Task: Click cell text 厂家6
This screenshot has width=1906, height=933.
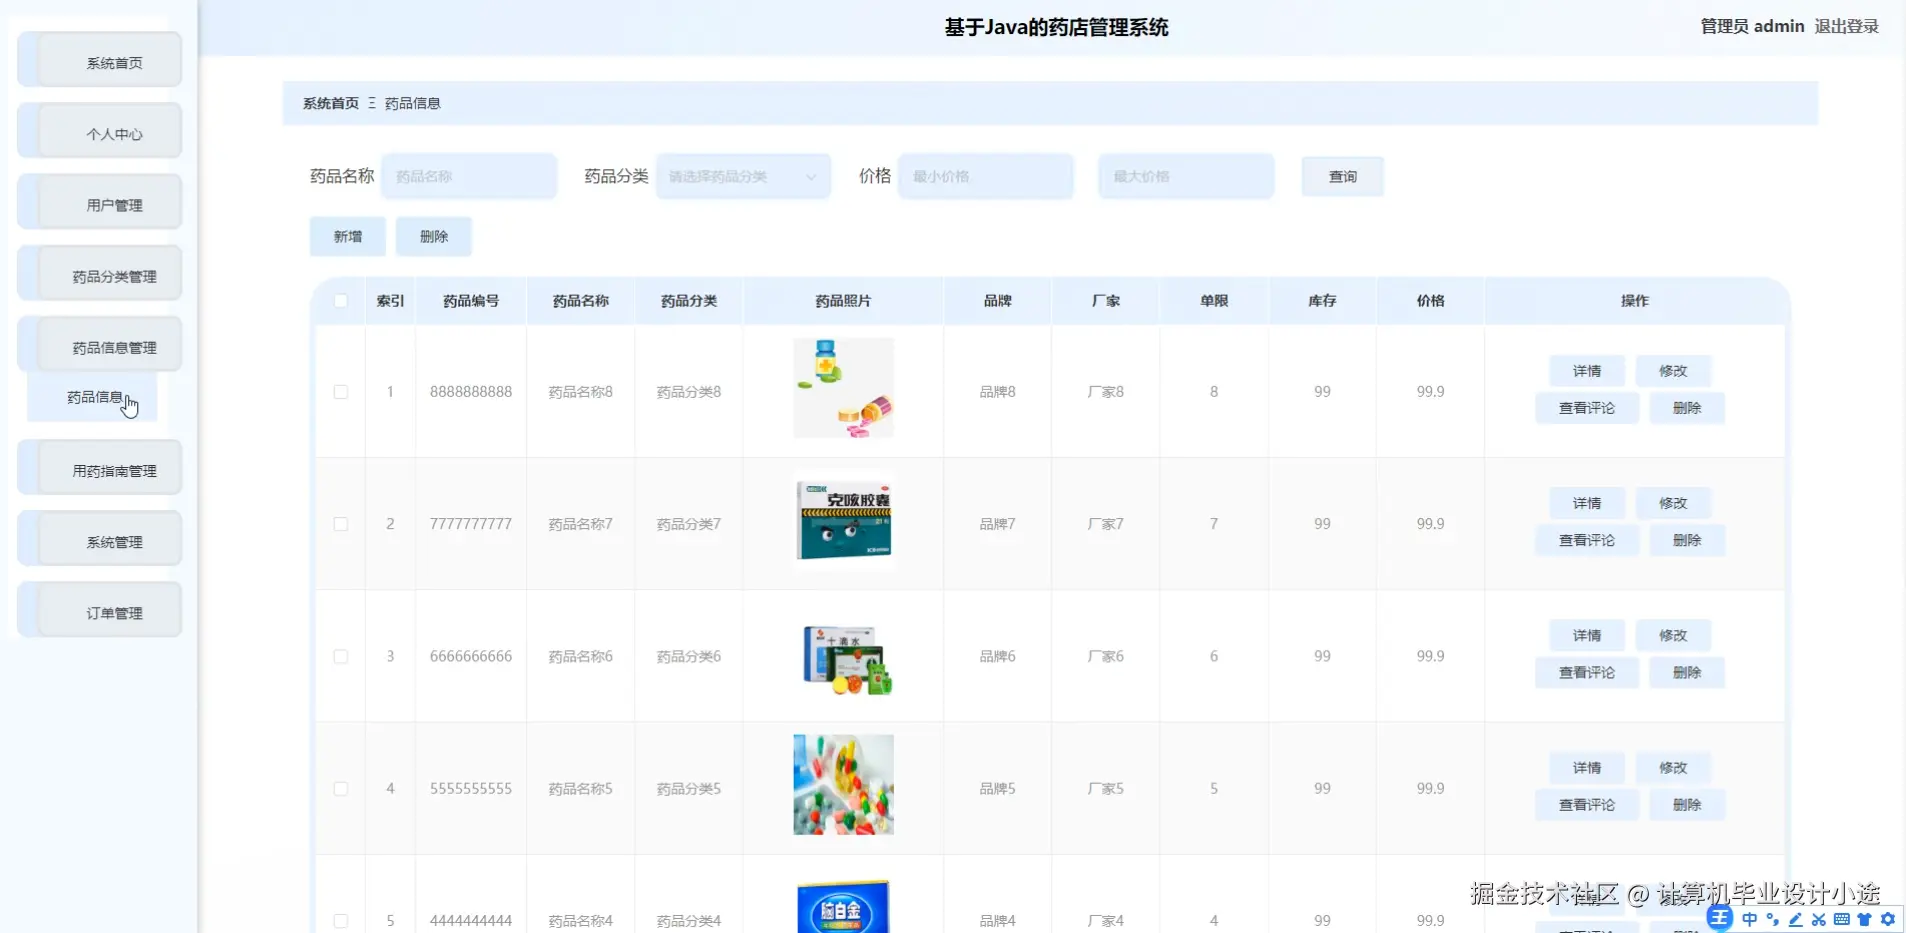Action: [1105, 656]
